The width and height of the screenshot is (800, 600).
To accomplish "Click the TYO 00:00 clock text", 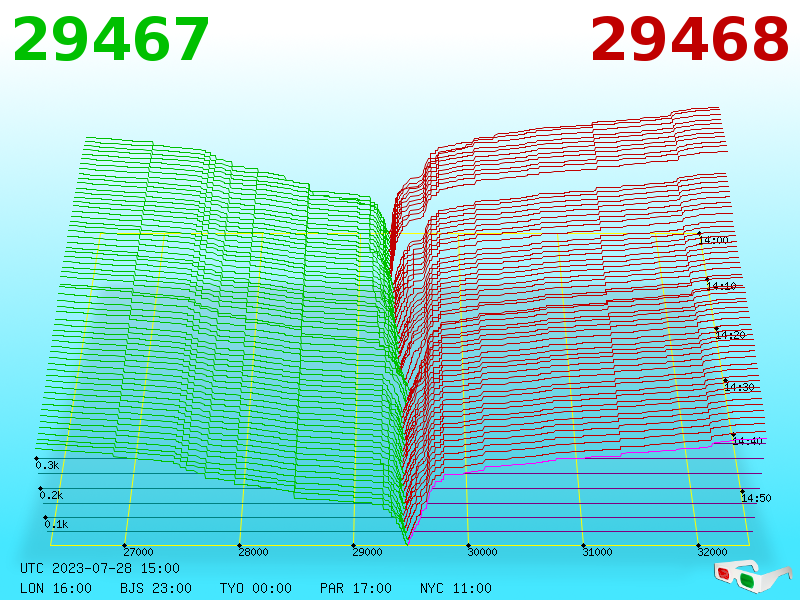I will point(256,588).
